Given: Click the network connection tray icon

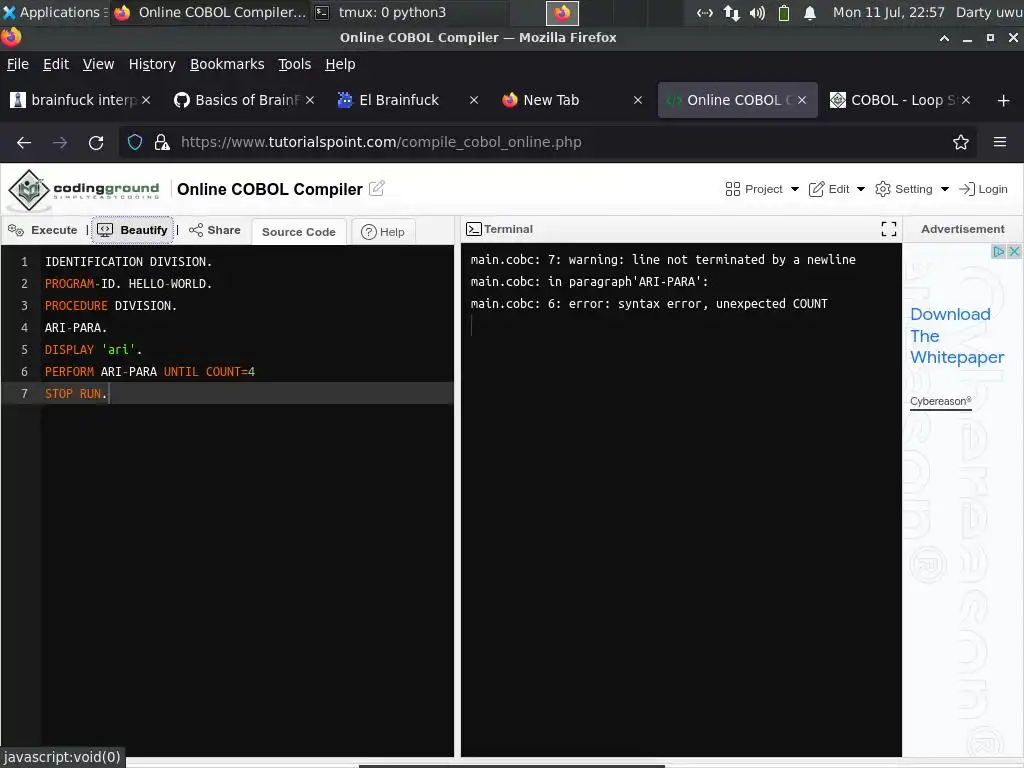Looking at the screenshot, I should coord(705,12).
